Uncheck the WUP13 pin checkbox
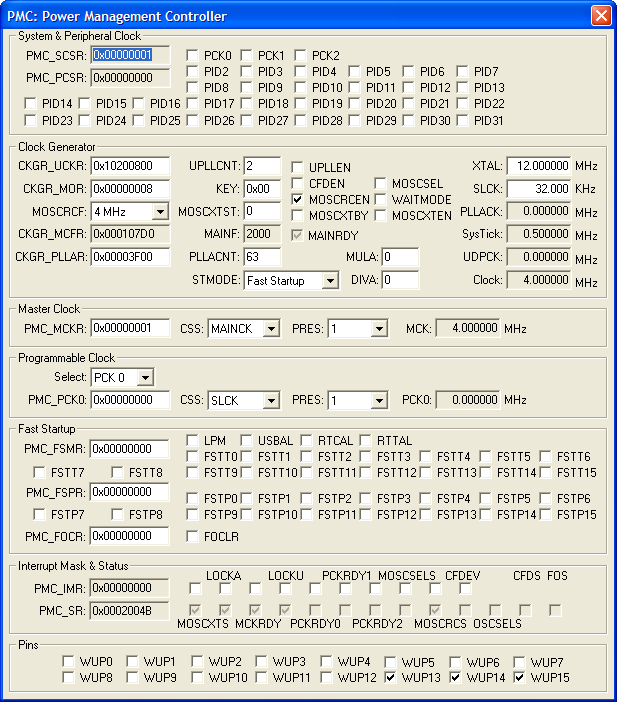 390,678
